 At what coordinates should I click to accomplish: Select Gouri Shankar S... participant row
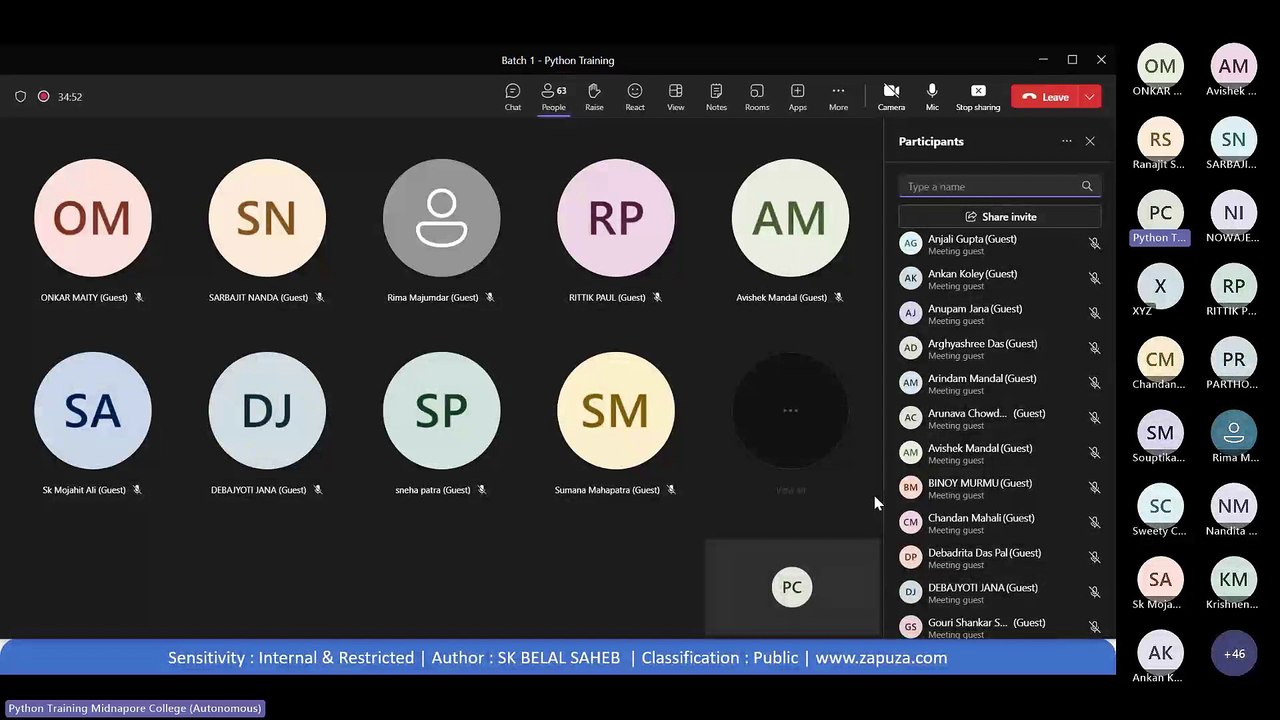999,627
